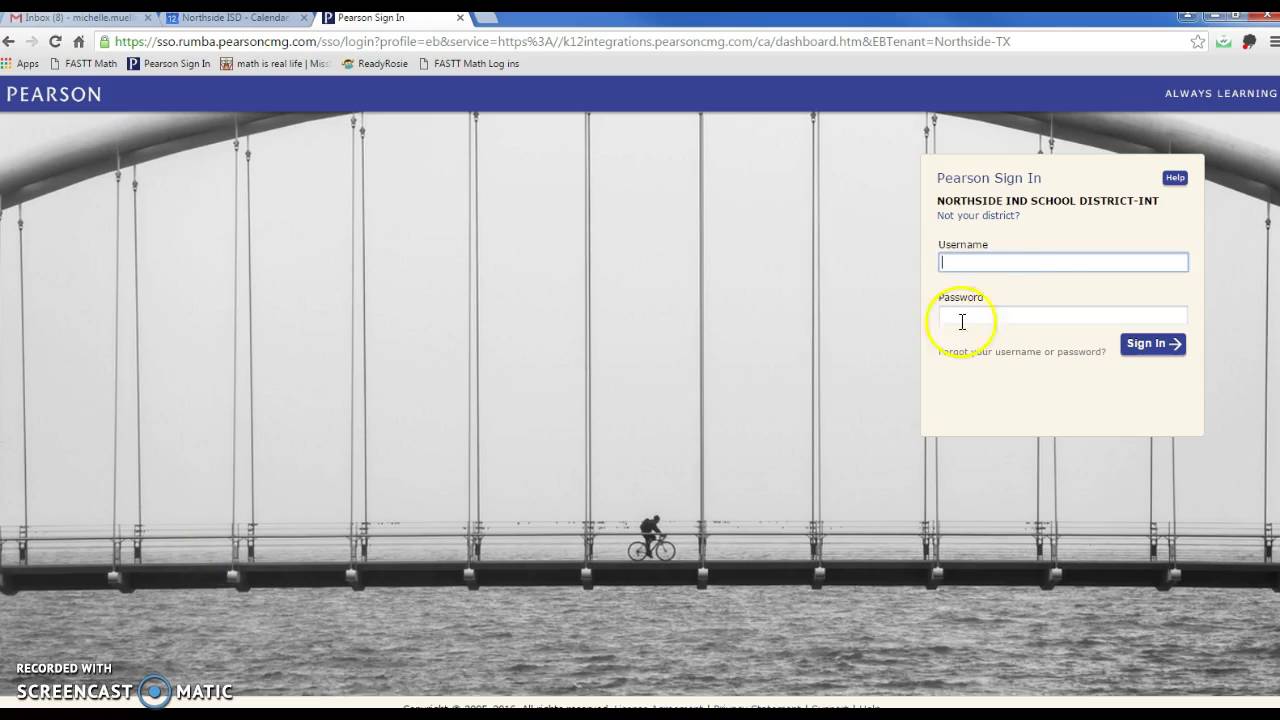This screenshot has width=1280, height=720.
Task: Minimize the browser window
Action: click(x=1213, y=15)
